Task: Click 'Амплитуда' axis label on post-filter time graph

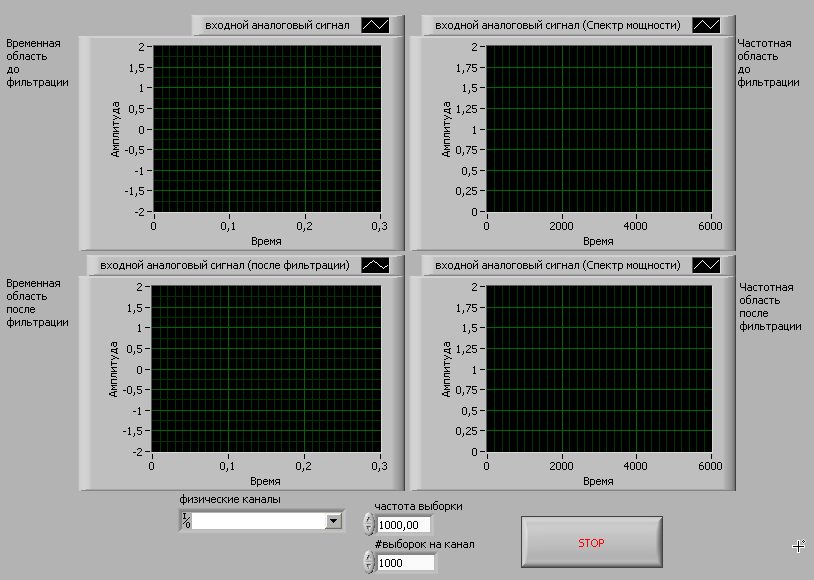Action: (x=114, y=369)
